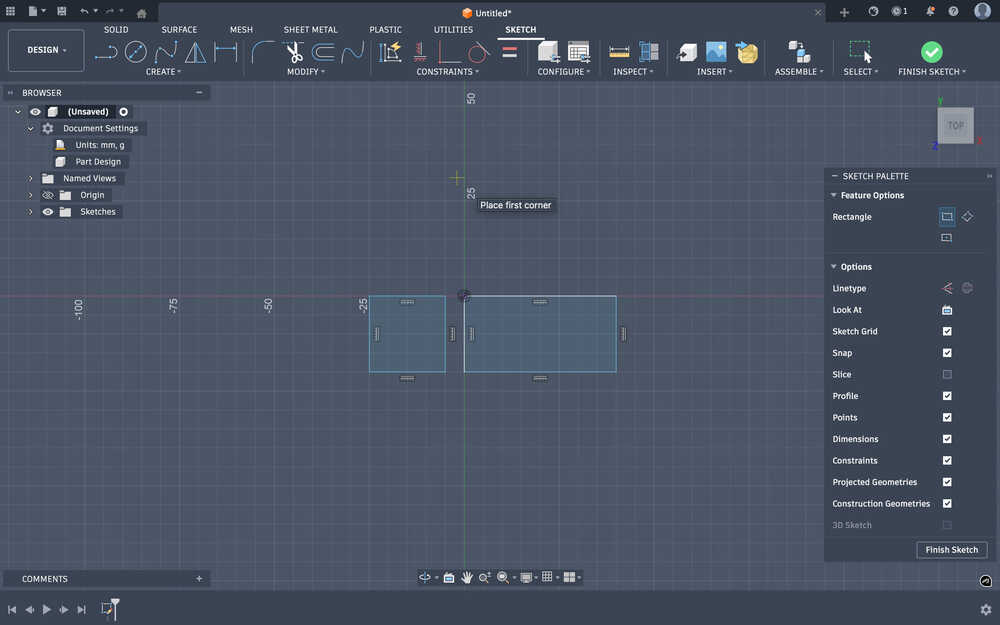The height and width of the screenshot is (625, 1000).
Task: Click the Measure tool under Inspect
Action: pyautogui.click(x=619, y=52)
